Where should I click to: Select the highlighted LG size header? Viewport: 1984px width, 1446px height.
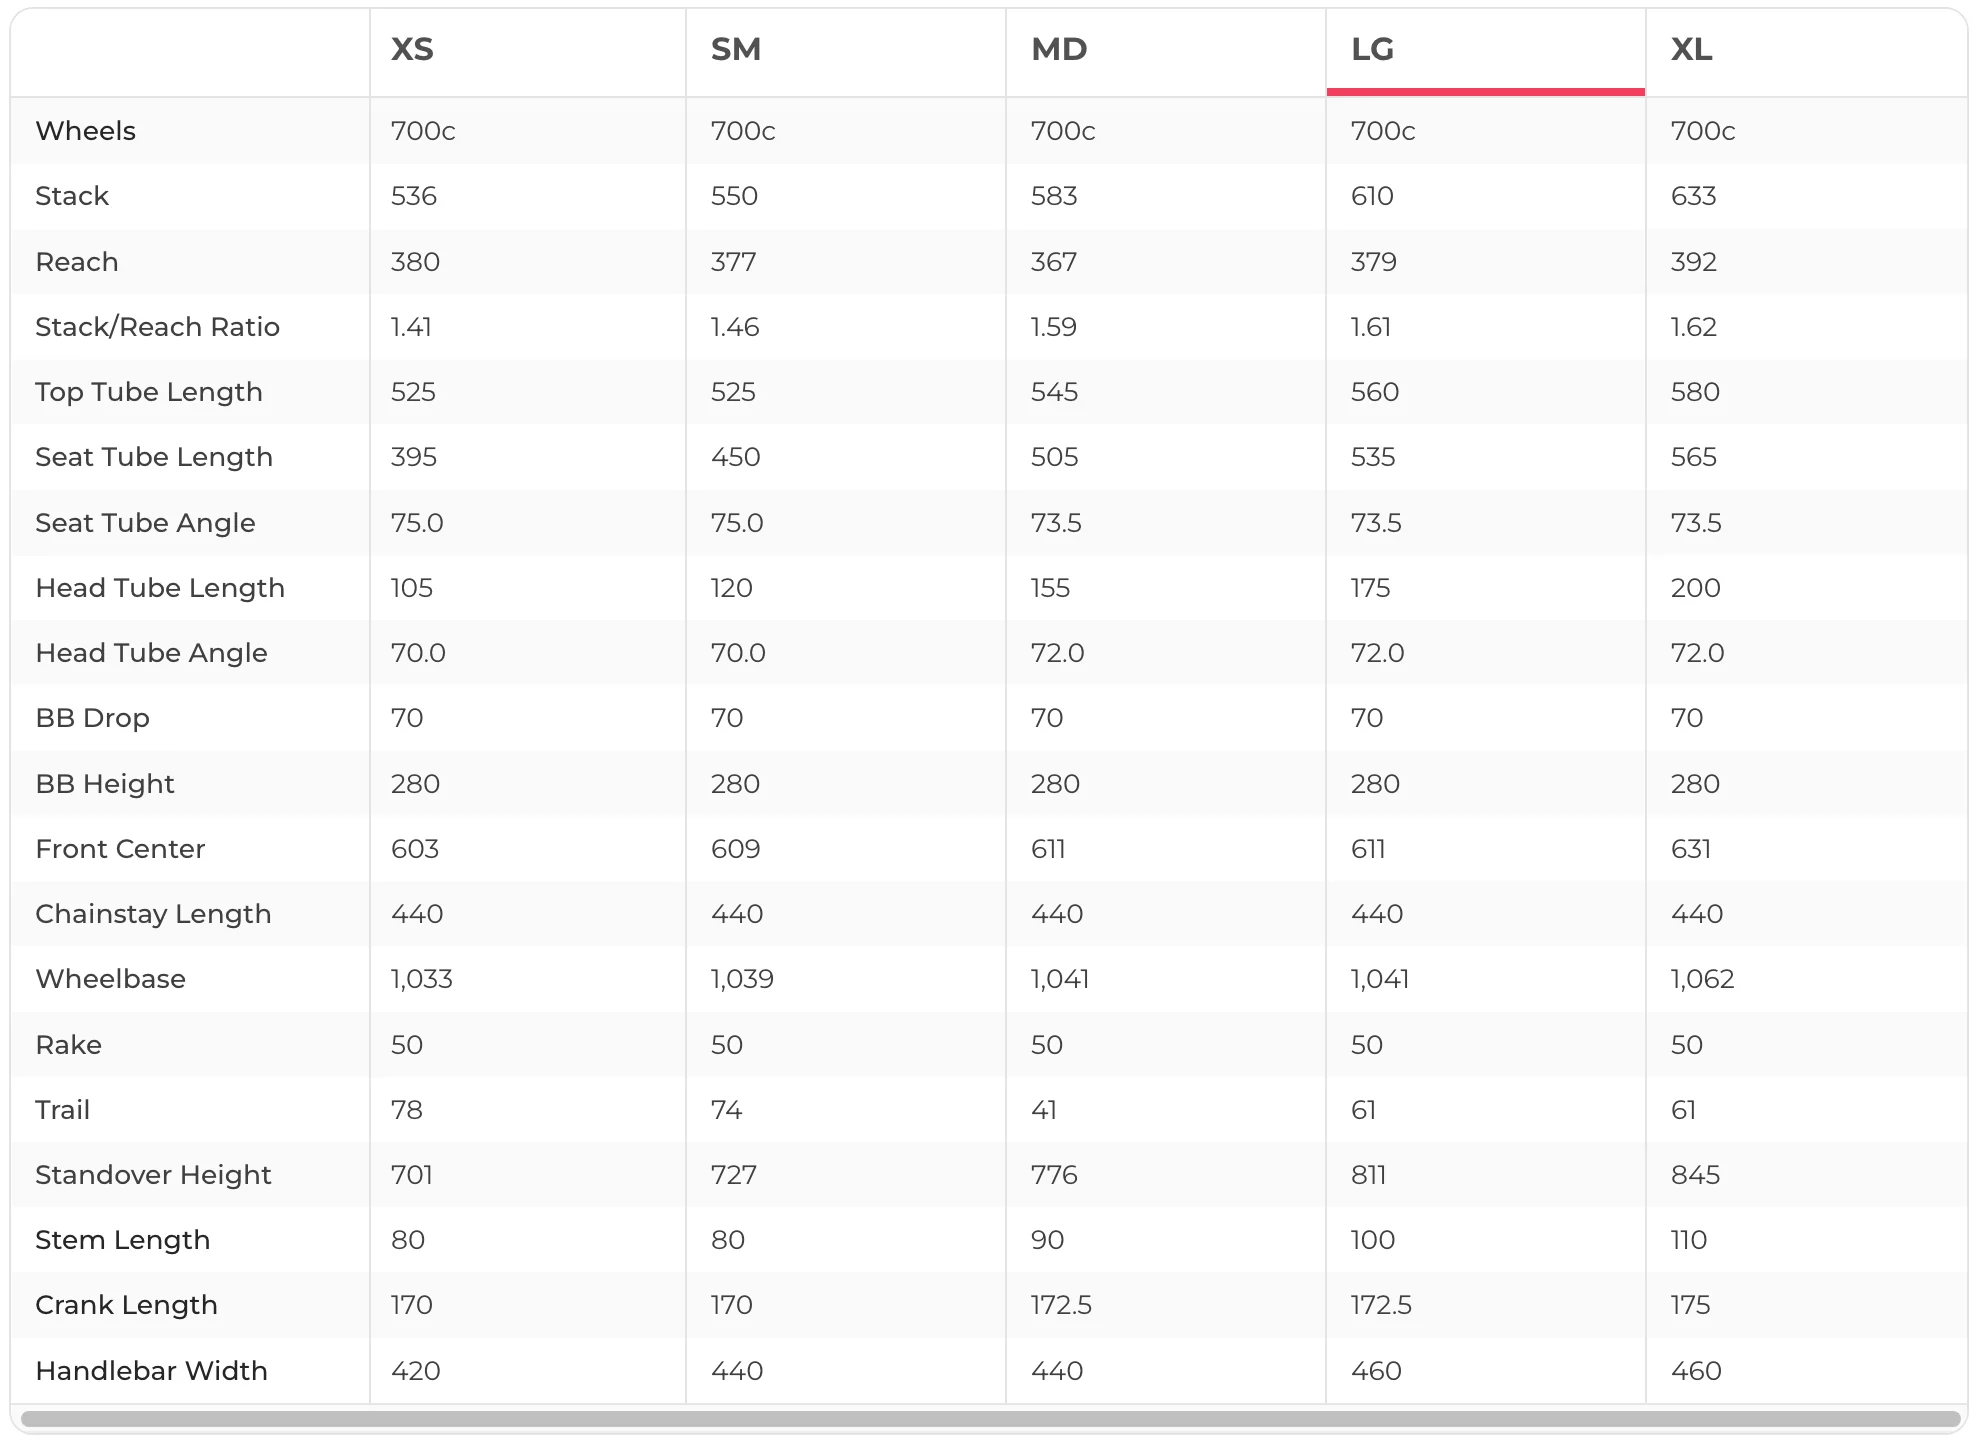pos(1372,49)
